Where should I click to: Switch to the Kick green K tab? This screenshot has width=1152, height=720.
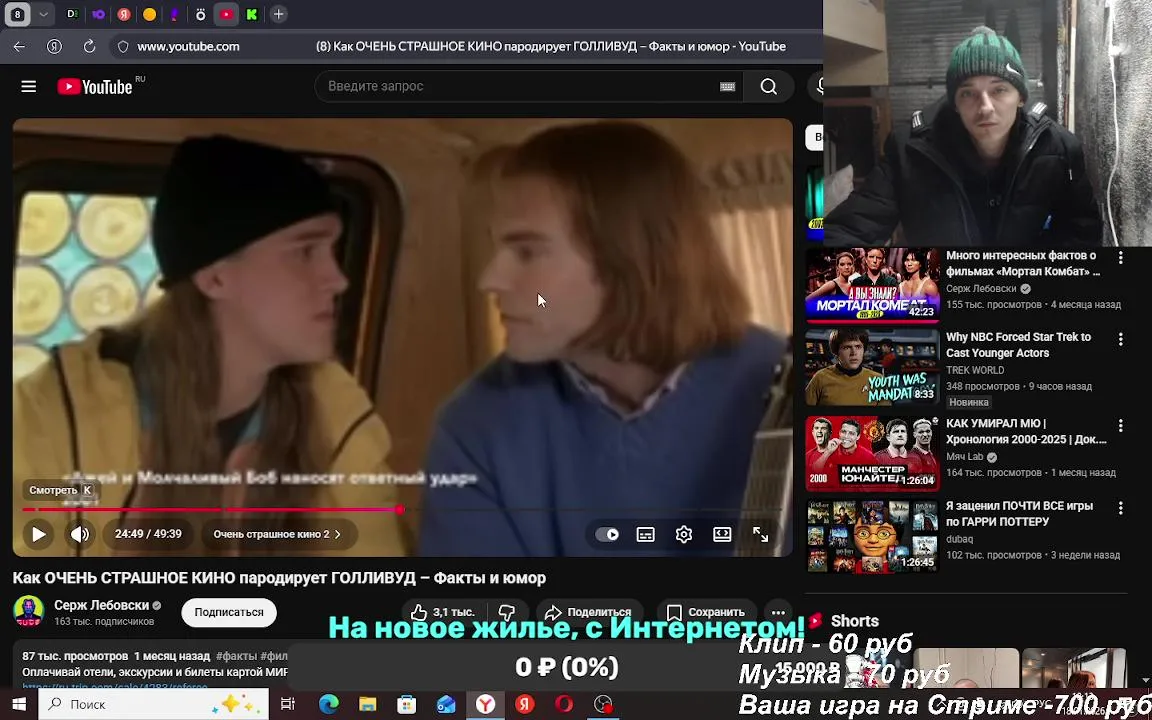pos(252,14)
